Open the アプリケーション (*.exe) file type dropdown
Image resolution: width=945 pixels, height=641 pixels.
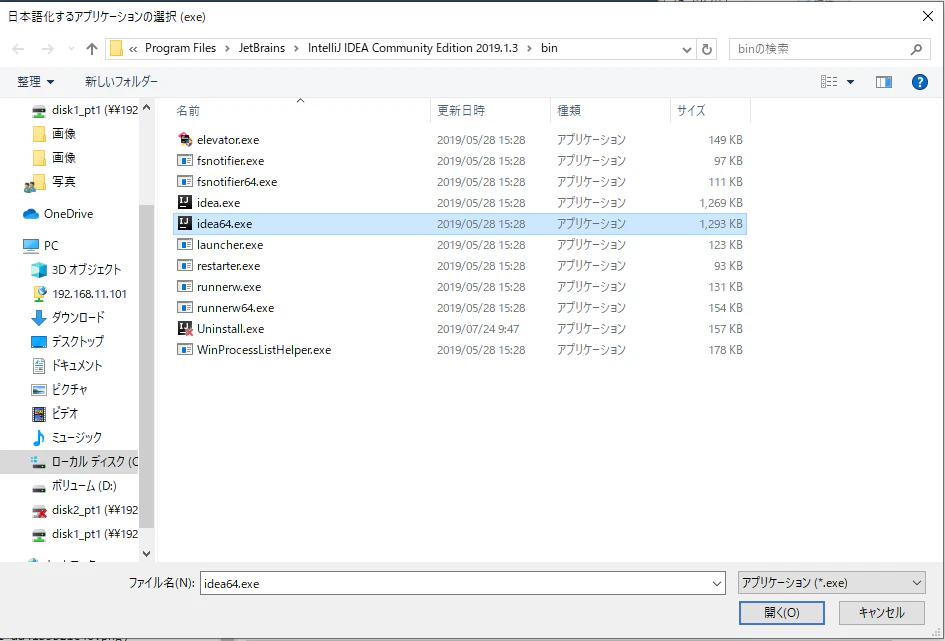(832, 583)
